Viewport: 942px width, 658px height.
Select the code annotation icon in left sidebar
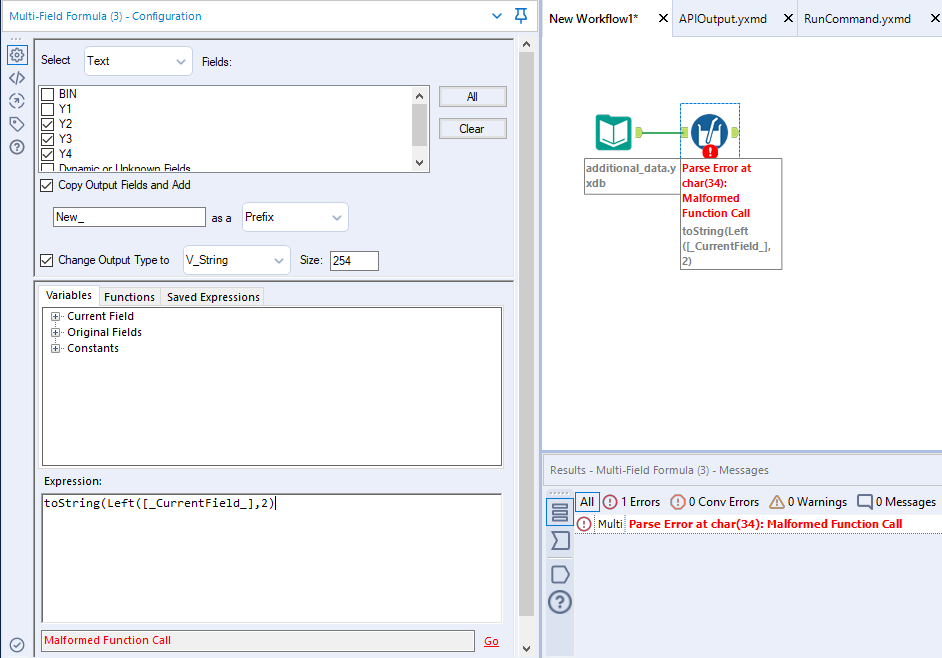tap(16, 78)
